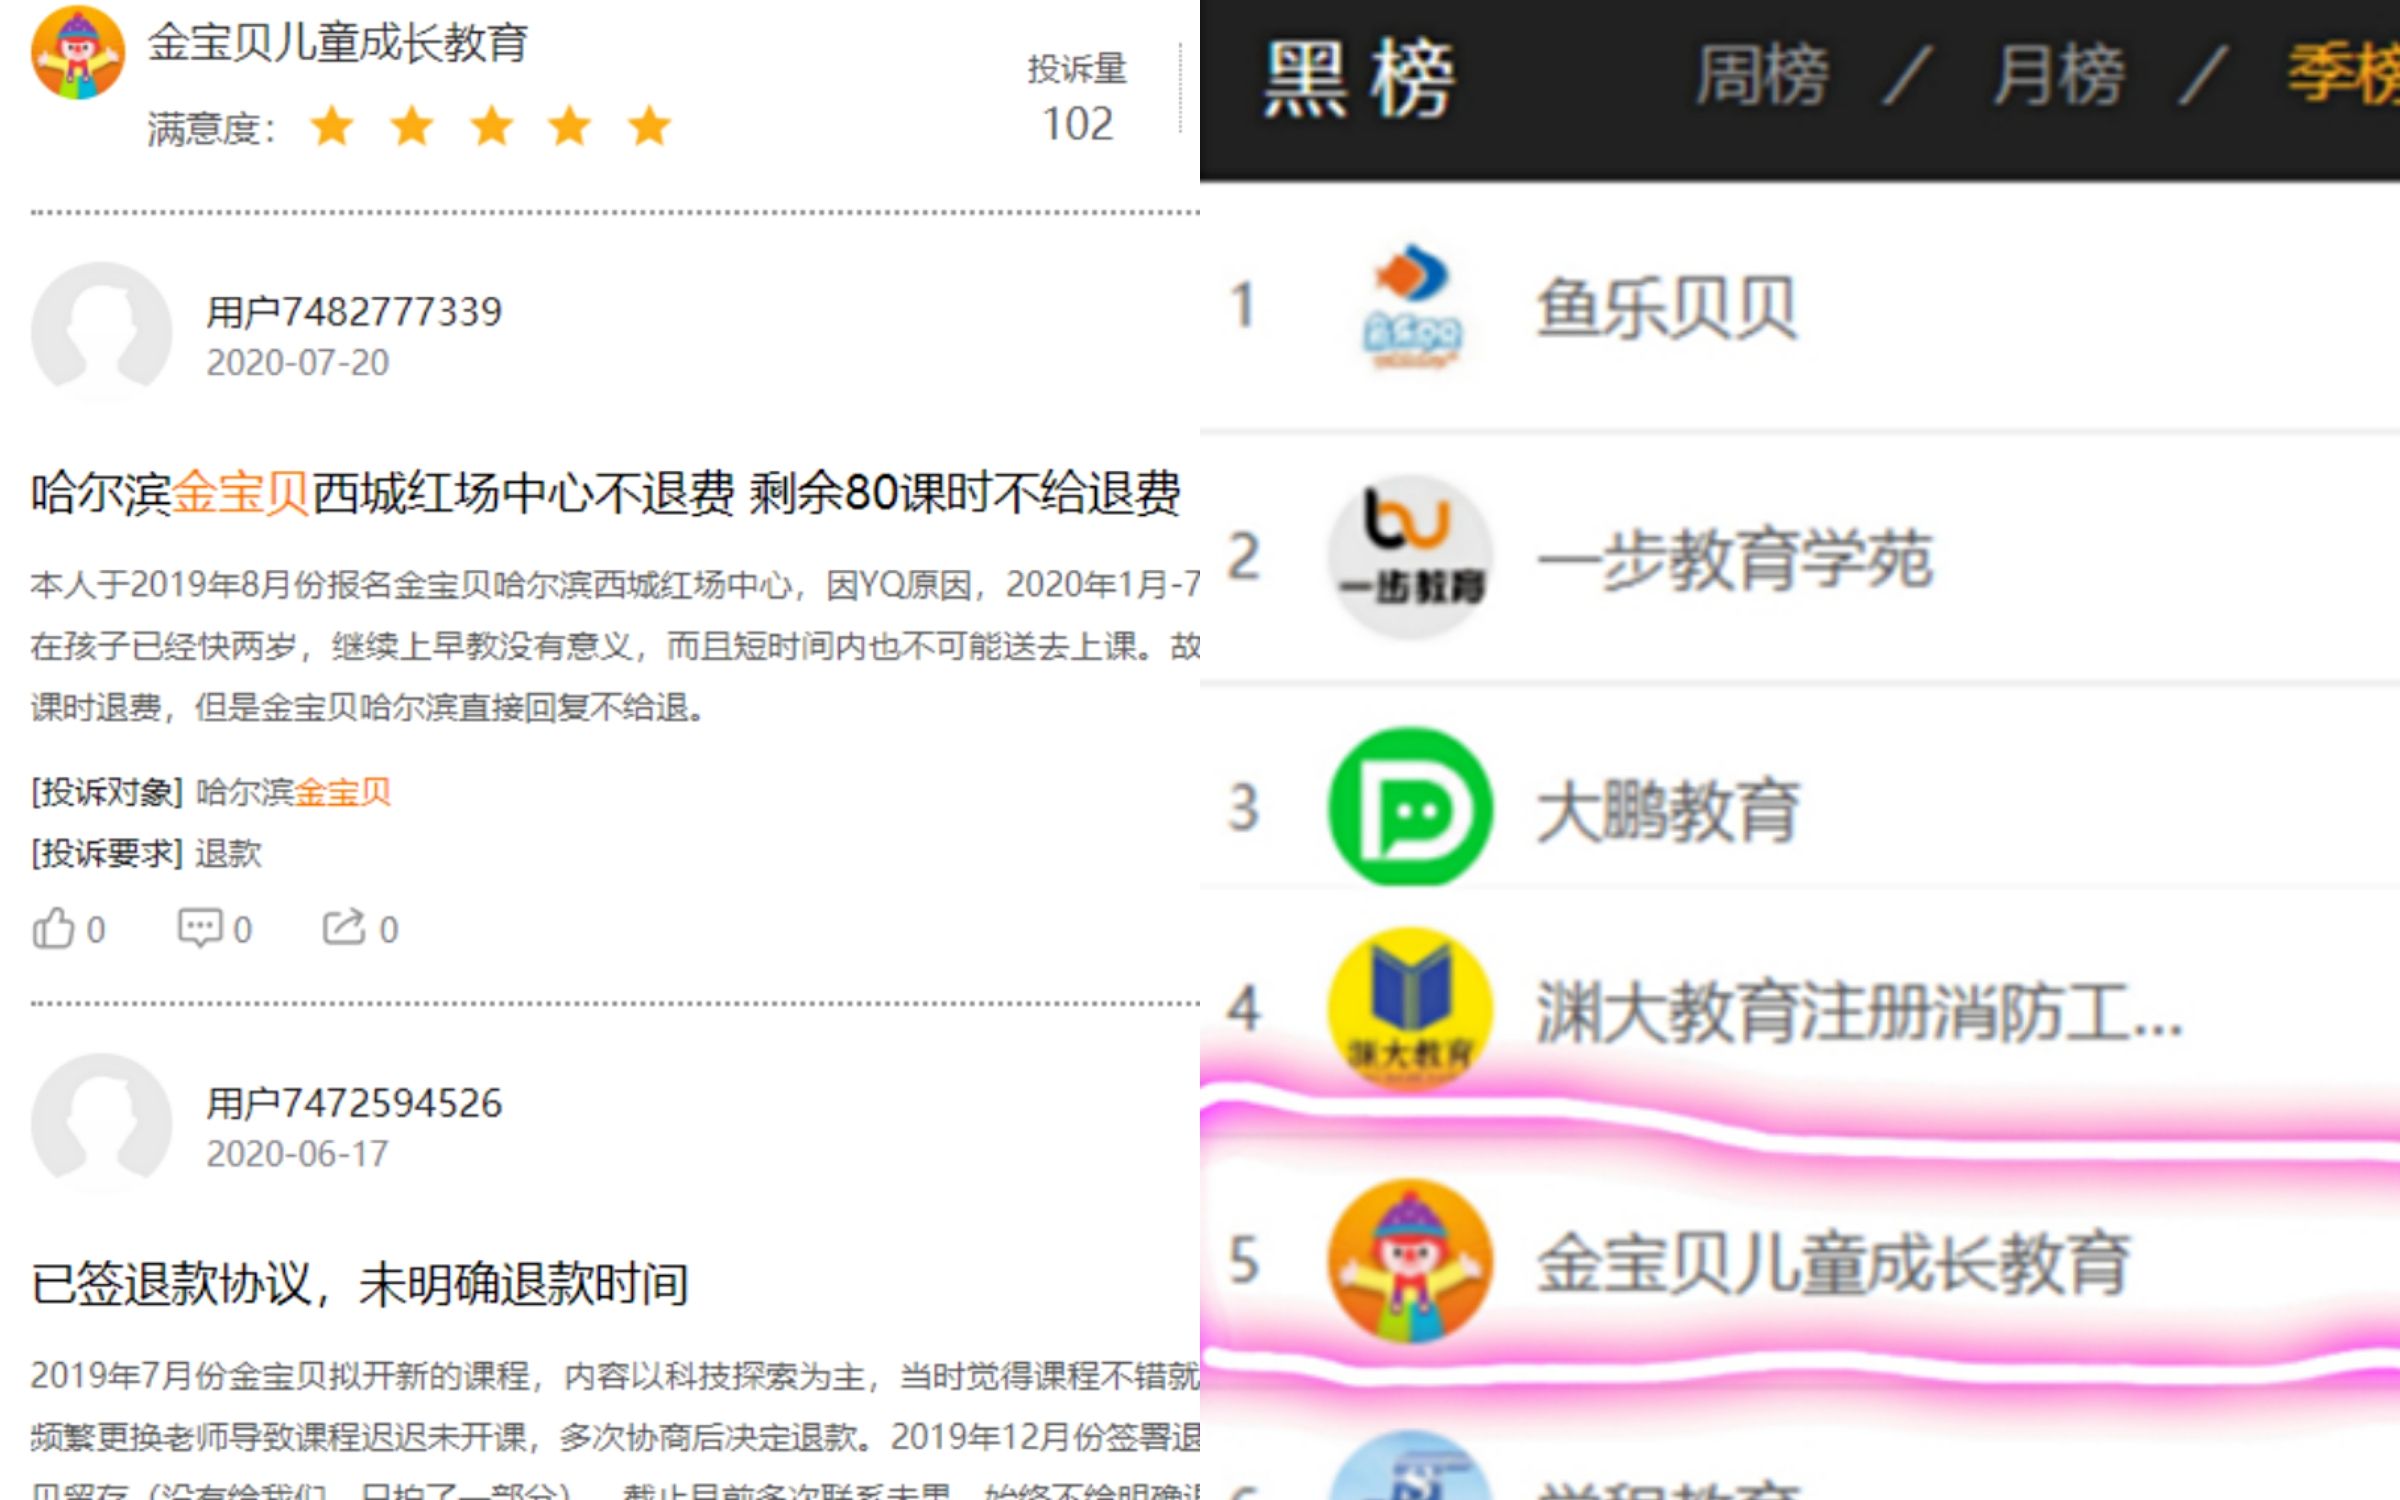Open profile name 用户7482777339
Viewport: 2400px width, 1500px height.
[354, 312]
